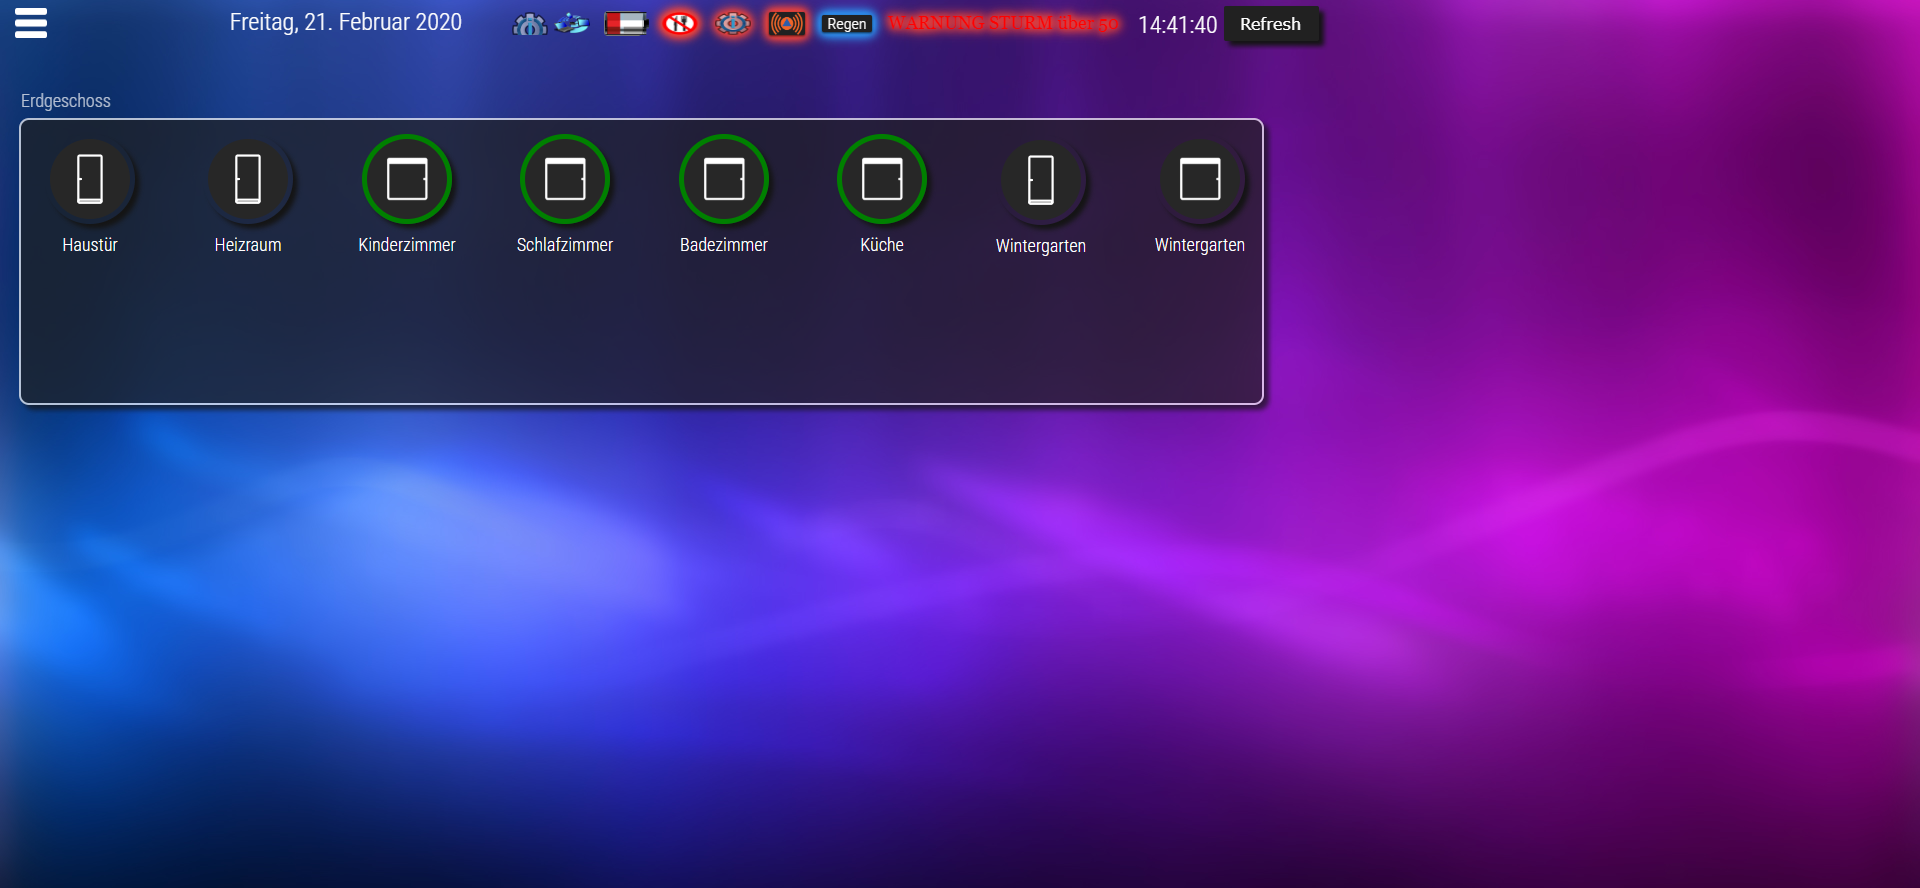Screen dimensions: 1920x888
Task: Click the clock showing 14:41:40
Action: (x=1177, y=25)
